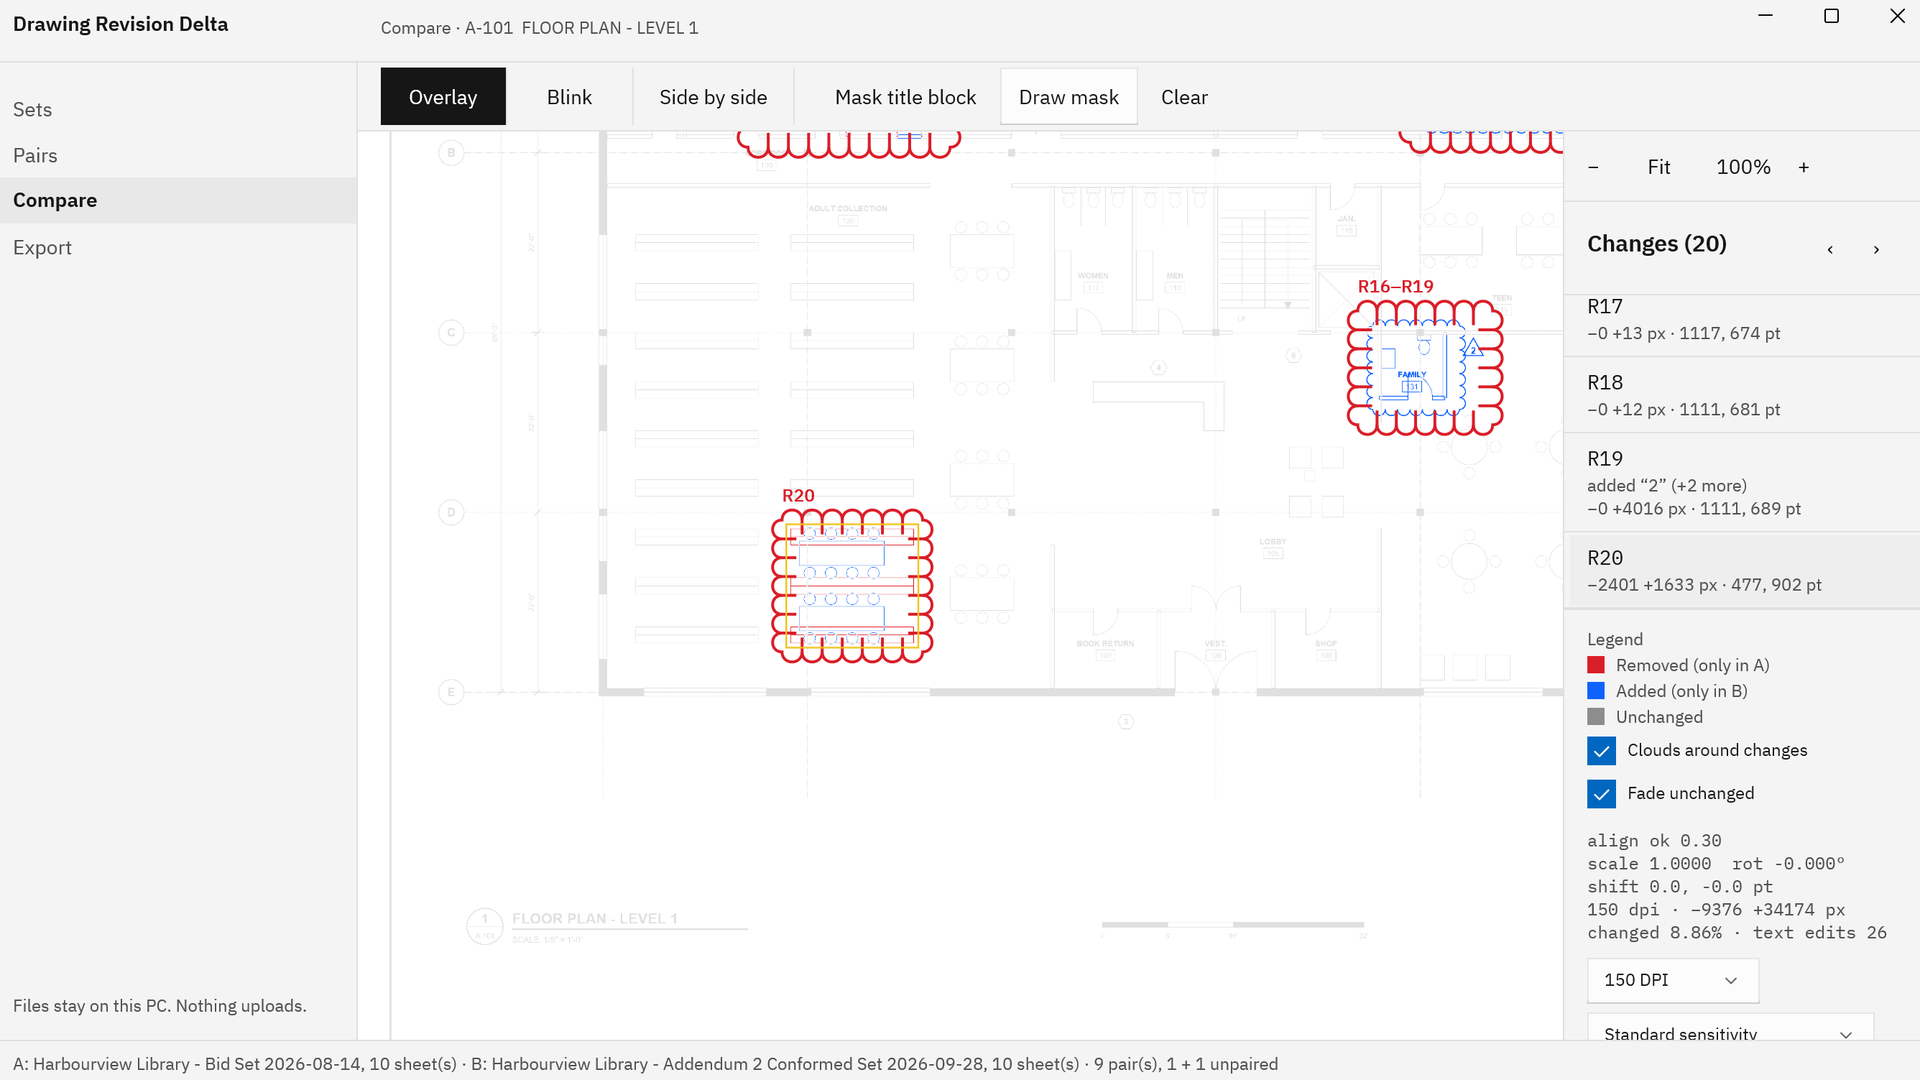Screen dimensions: 1920x1080
Task: Maximize the application window
Action: [x=1832, y=16]
